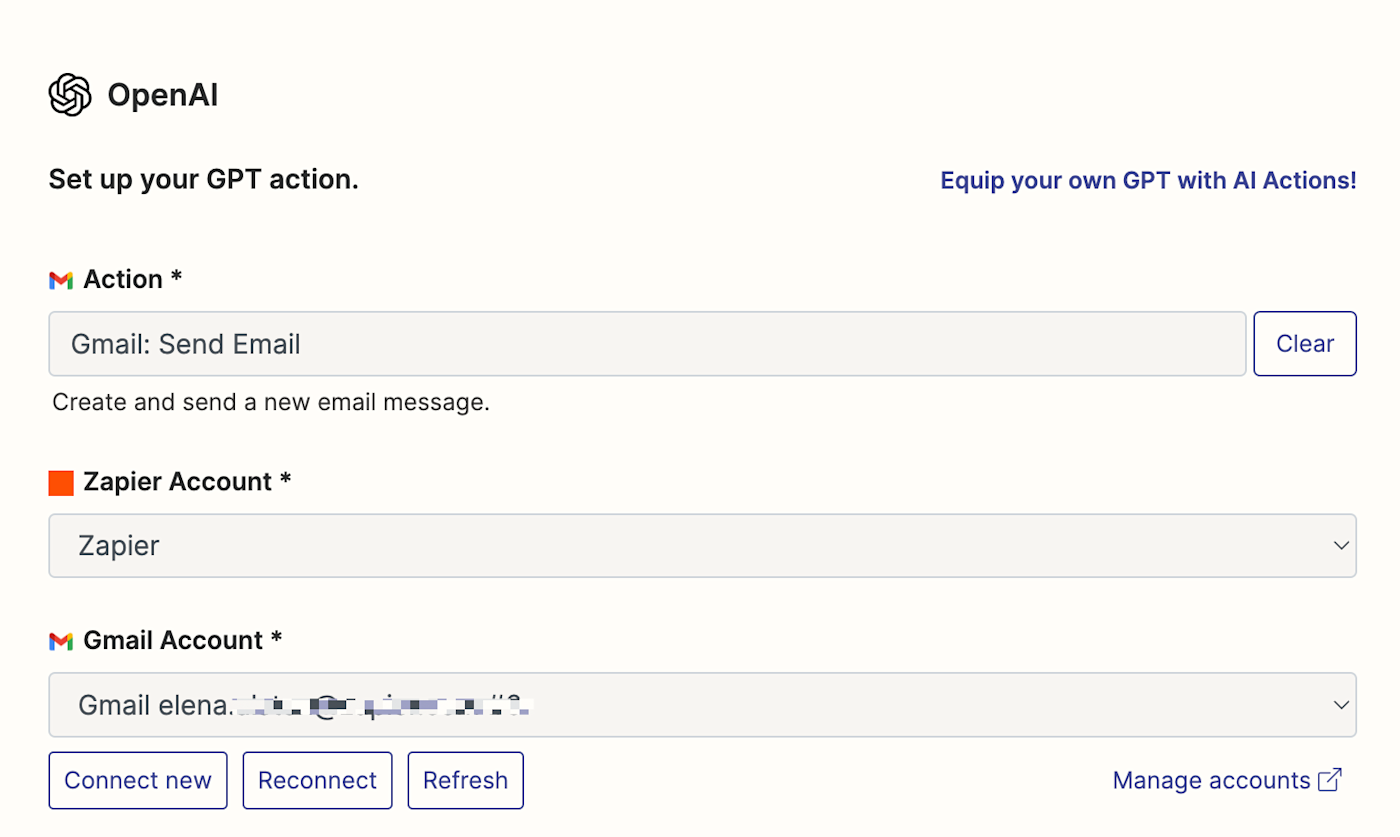Follow the Equip your own GPT link

tap(1148, 181)
